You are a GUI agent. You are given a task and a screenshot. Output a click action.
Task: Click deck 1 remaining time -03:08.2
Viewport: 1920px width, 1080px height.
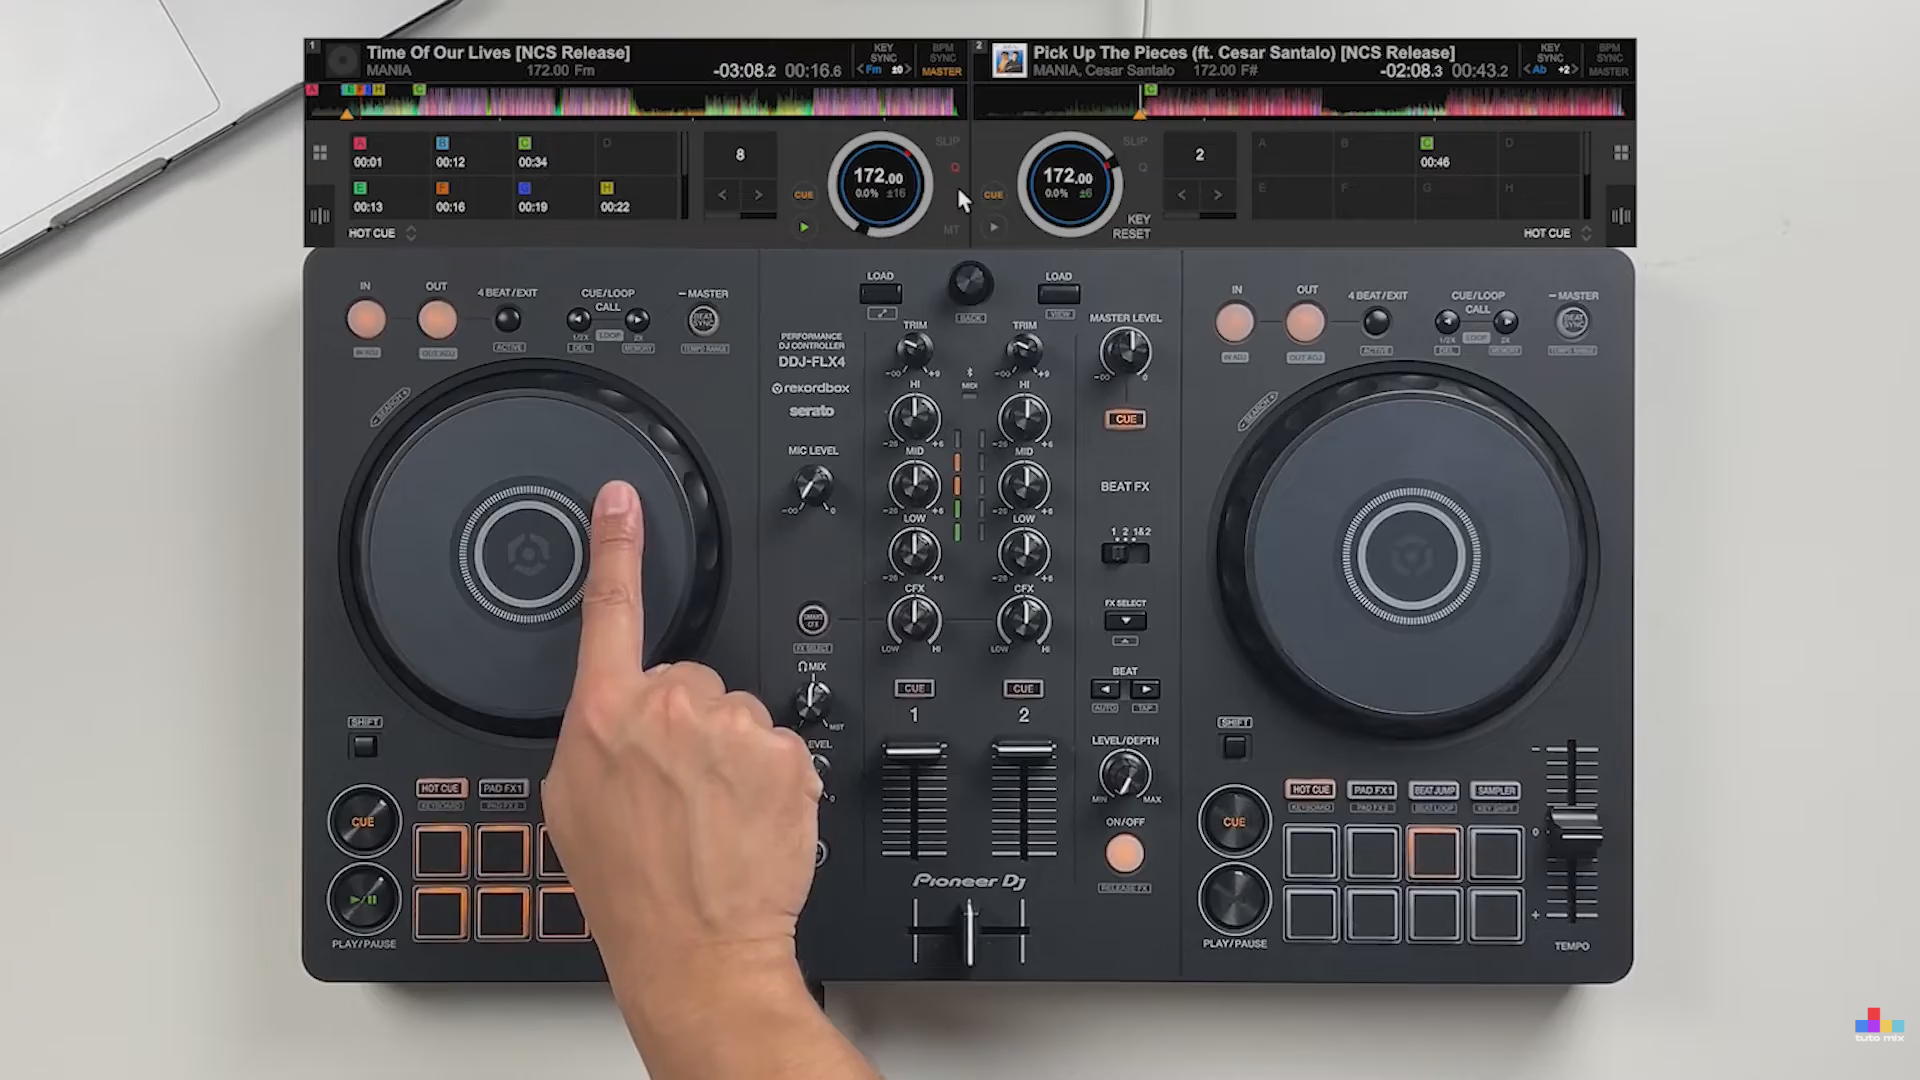click(744, 71)
